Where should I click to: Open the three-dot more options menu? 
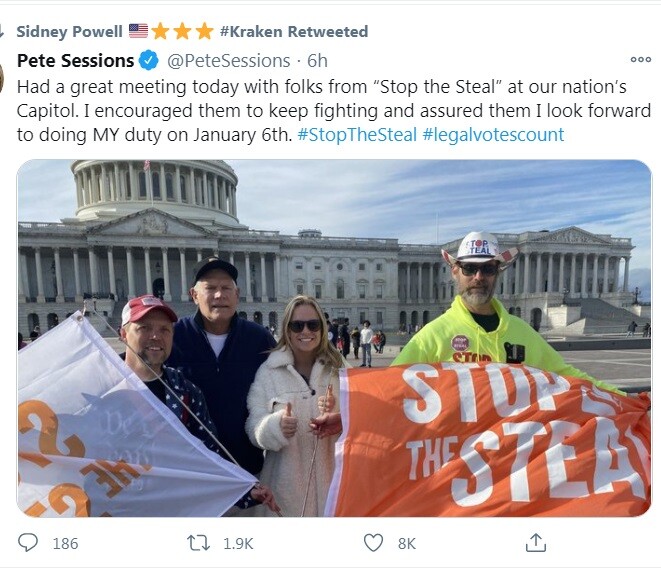click(x=640, y=60)
